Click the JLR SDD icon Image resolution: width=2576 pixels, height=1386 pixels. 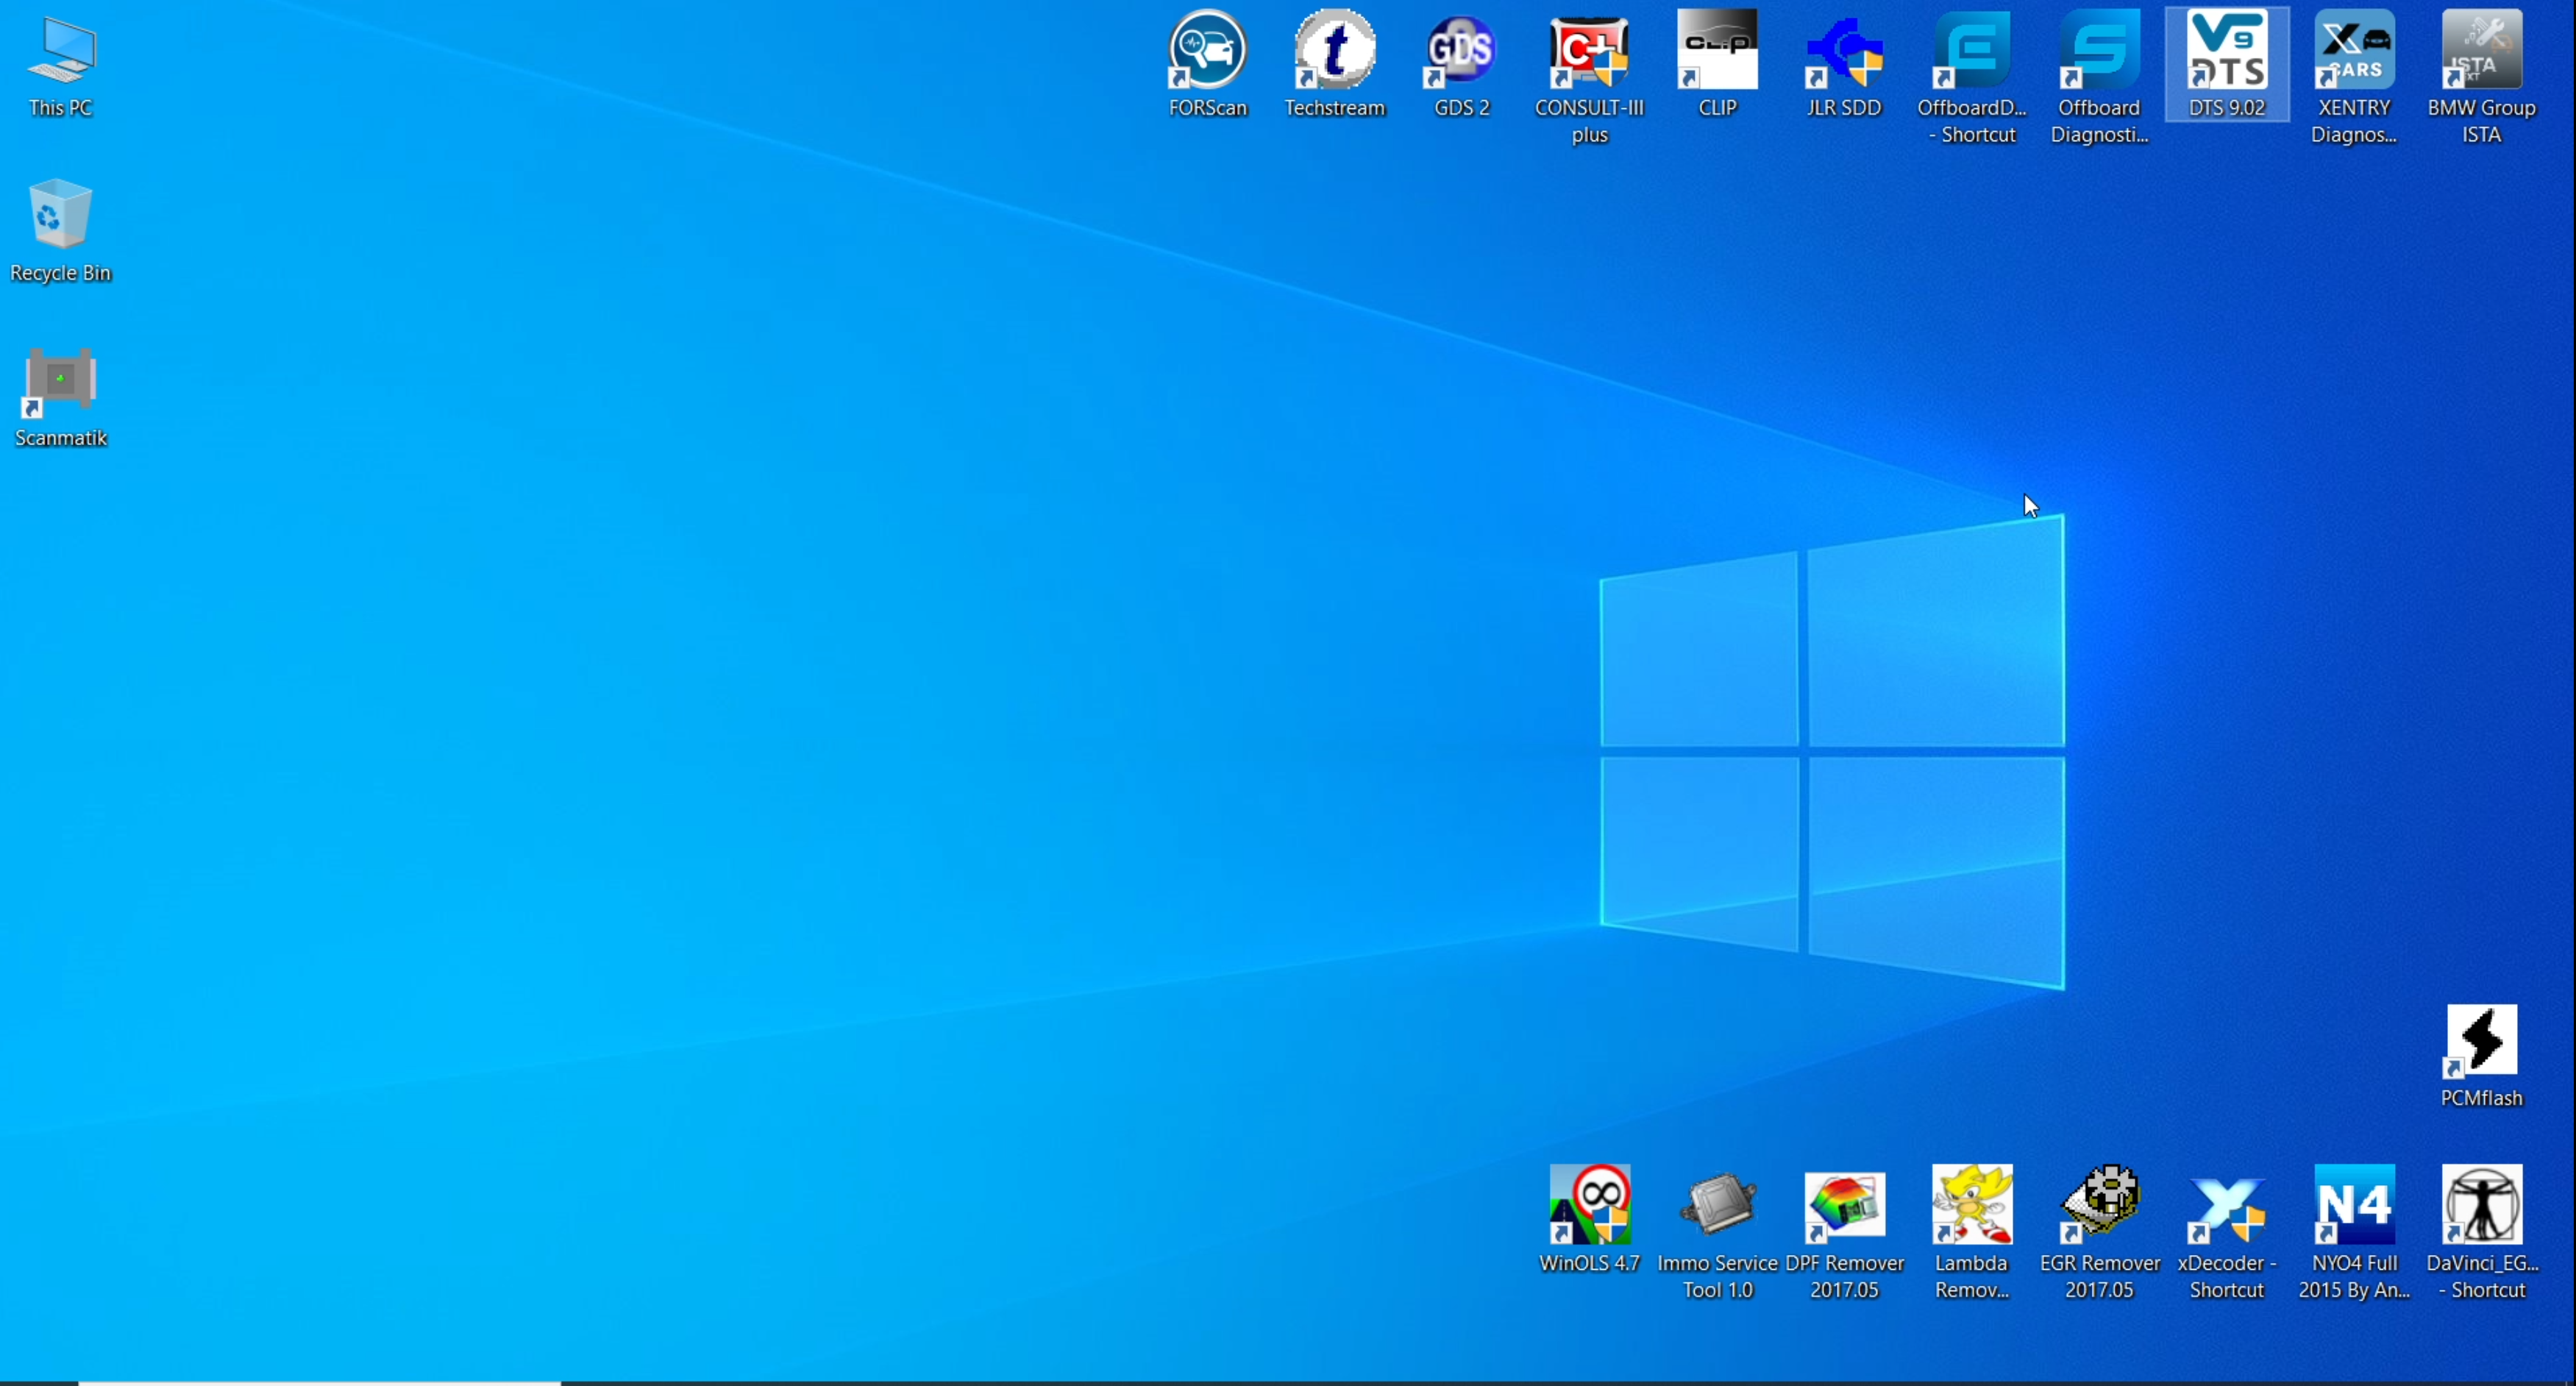pos(1844,50)
